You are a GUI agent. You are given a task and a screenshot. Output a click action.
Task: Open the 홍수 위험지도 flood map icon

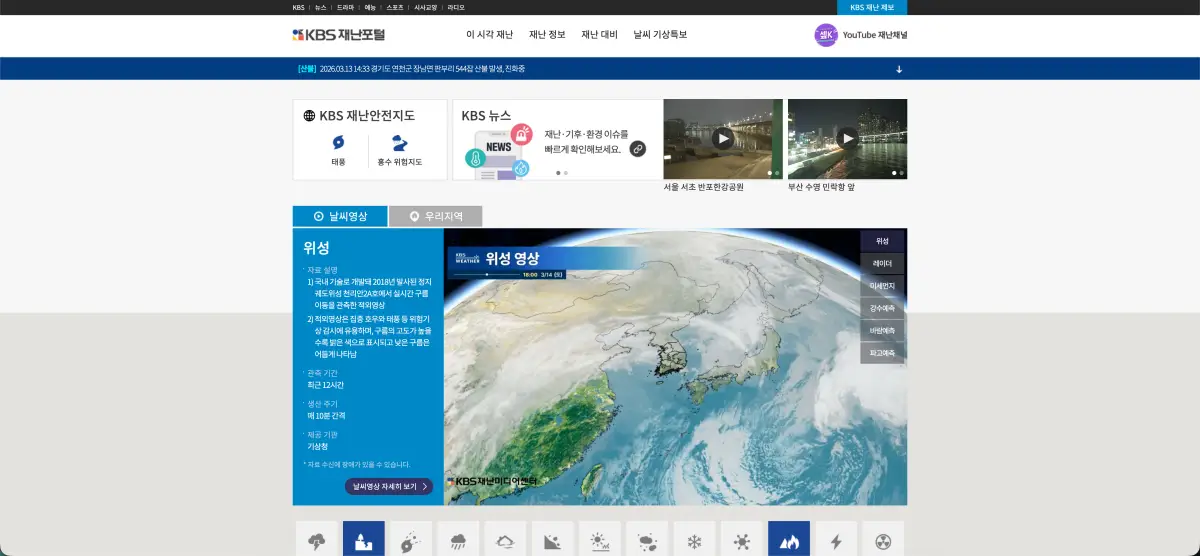(399, 143)
